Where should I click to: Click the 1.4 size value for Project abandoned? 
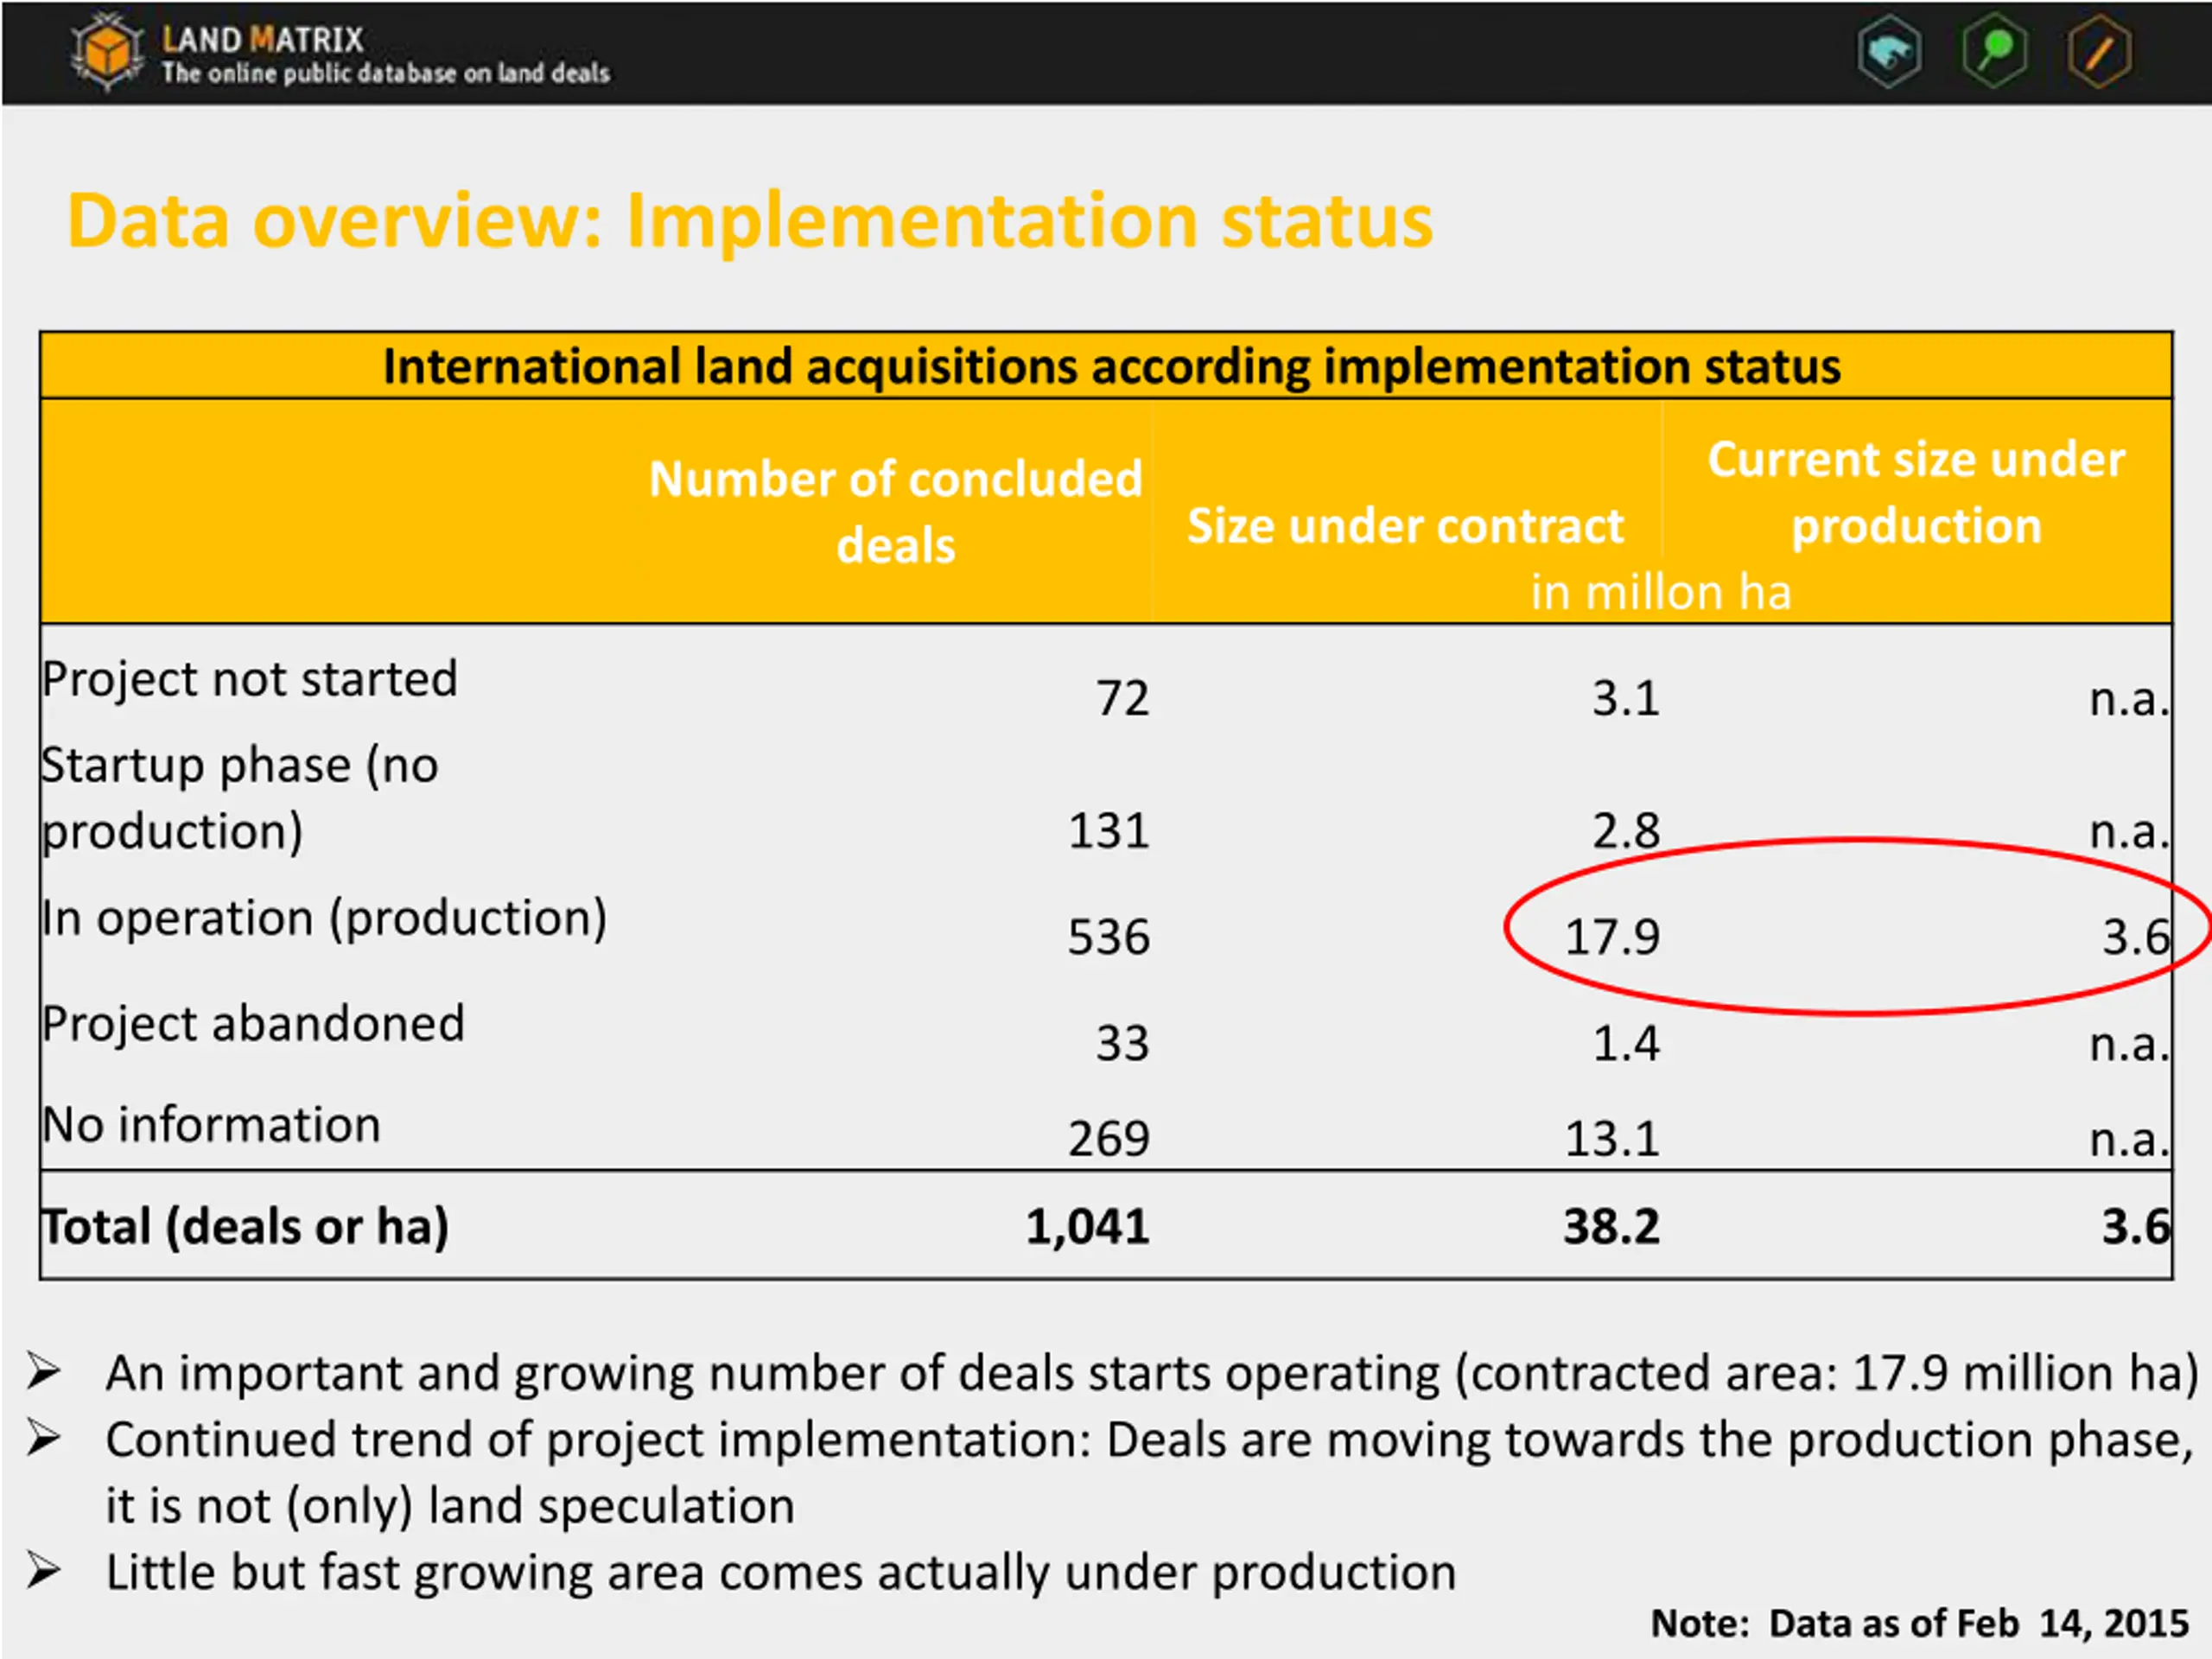(x=1626, y=1044)
